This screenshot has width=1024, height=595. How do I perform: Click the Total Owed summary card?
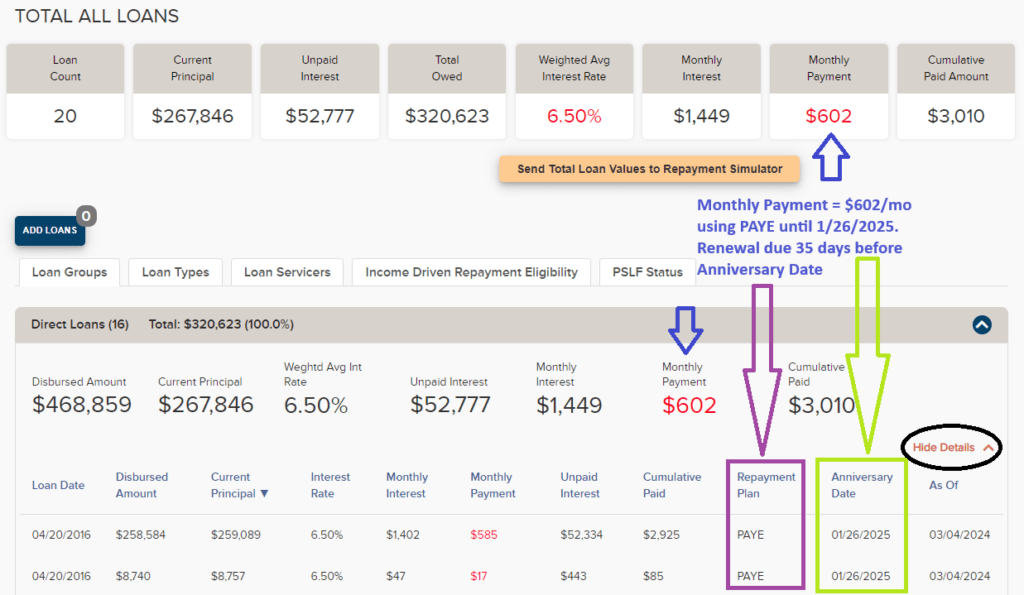[447, 92]
